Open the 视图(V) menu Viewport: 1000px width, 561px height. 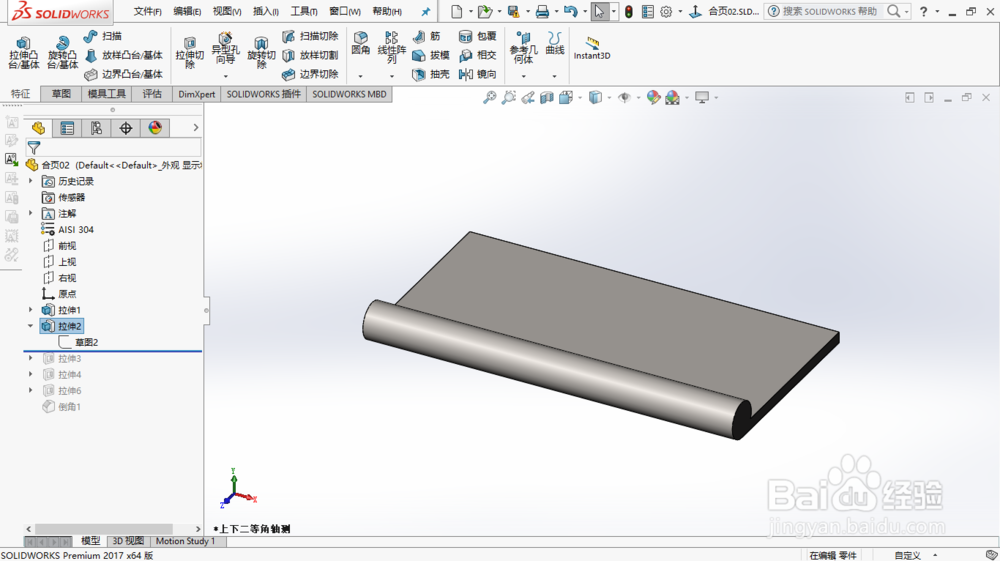click(226, 11)
